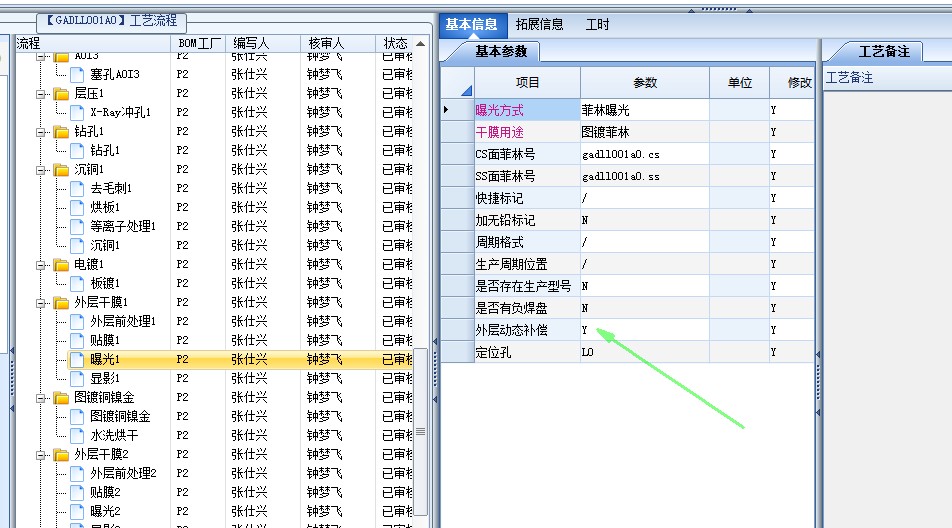Image resolution: width=952 pixels, height=528 pixels.
Task: Click the 曝光2 document icon
Action: click(77, 511)
